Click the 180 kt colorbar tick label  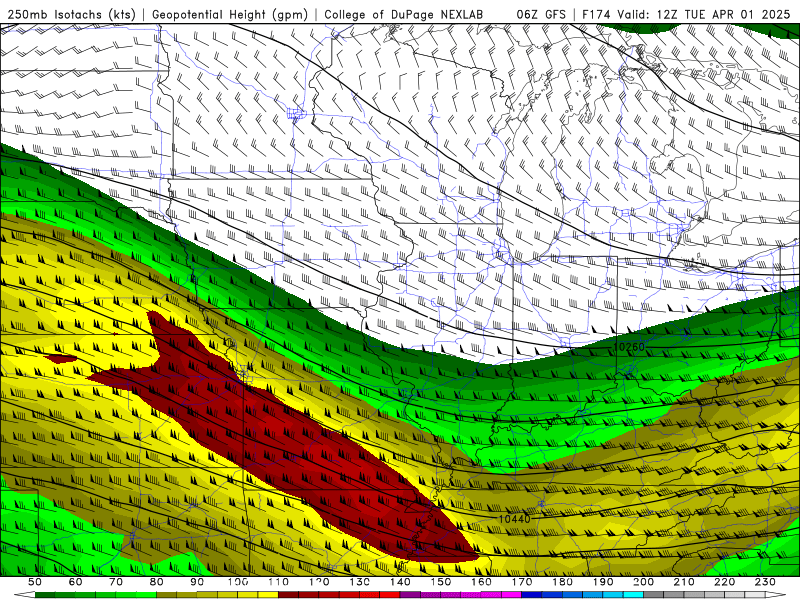click(562, 582)
